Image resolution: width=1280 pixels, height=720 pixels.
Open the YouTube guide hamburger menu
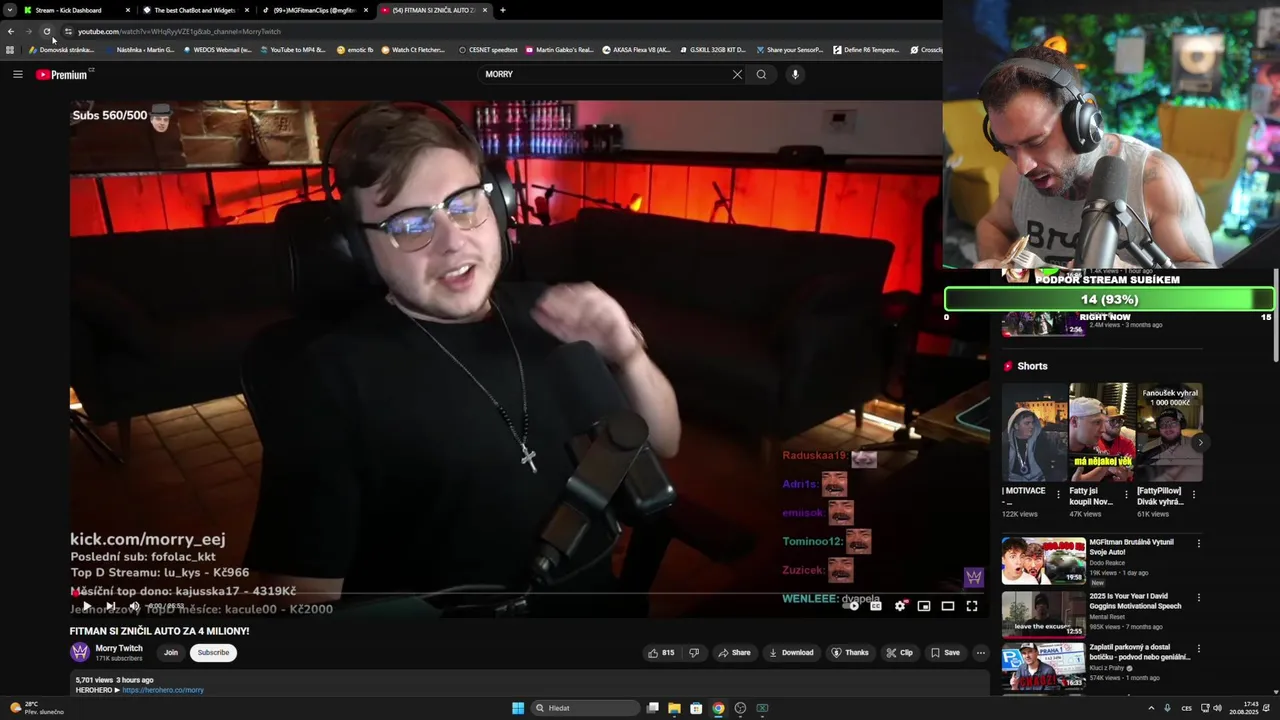(x=17, y=74)
